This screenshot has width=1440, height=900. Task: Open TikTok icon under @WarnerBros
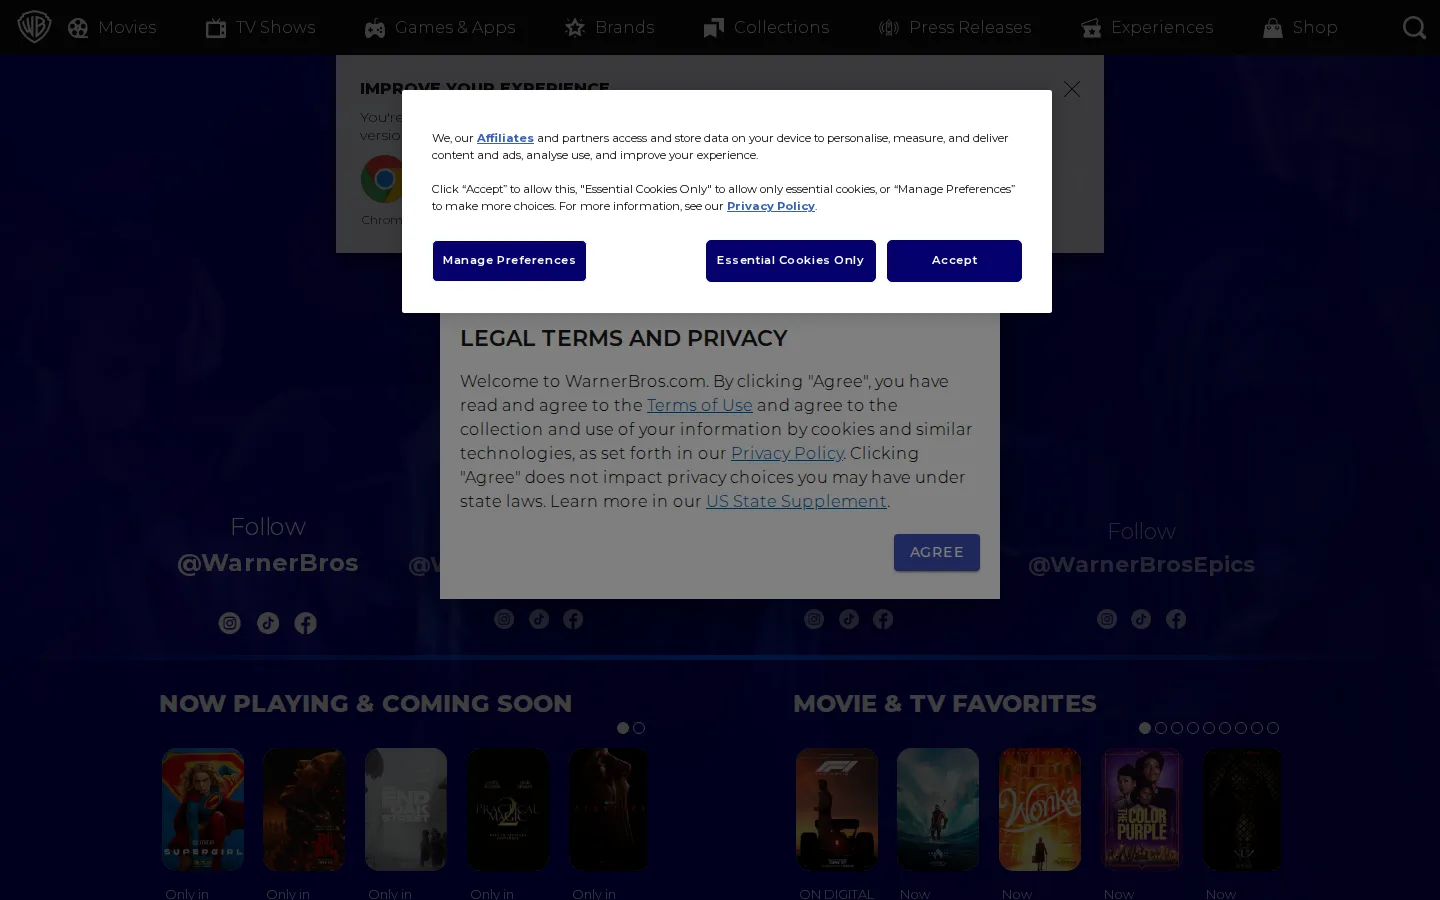click(x=268, y=623)
